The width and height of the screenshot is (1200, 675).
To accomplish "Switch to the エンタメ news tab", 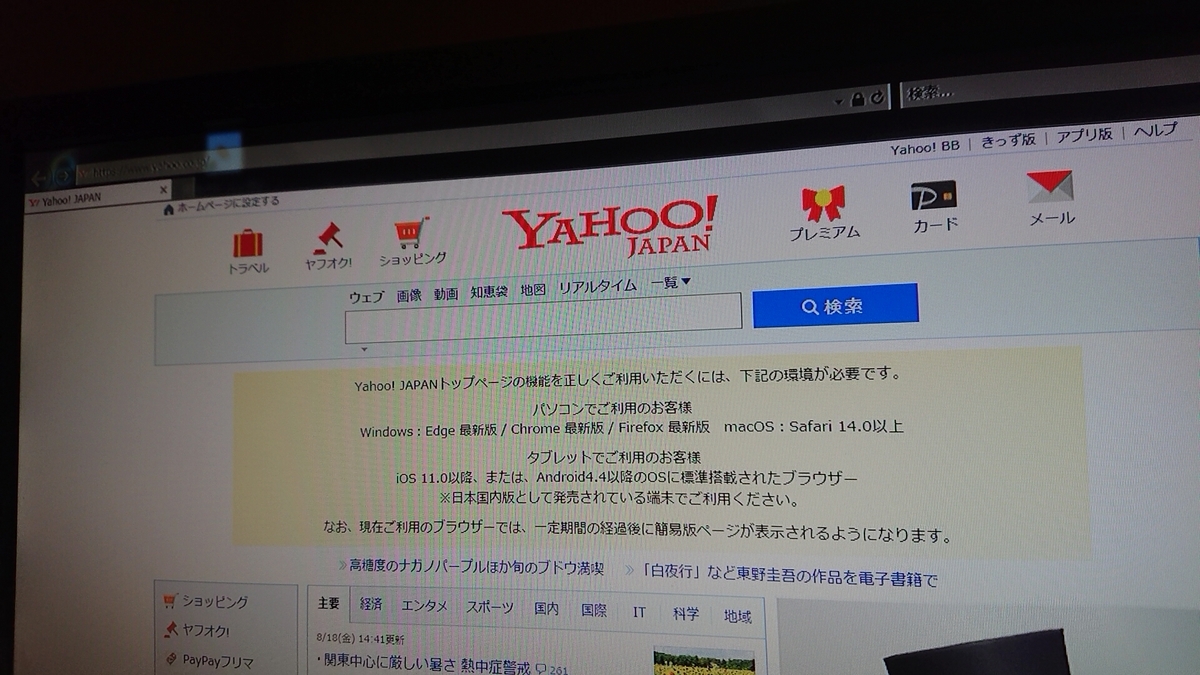I will click(x=424, y=607).
